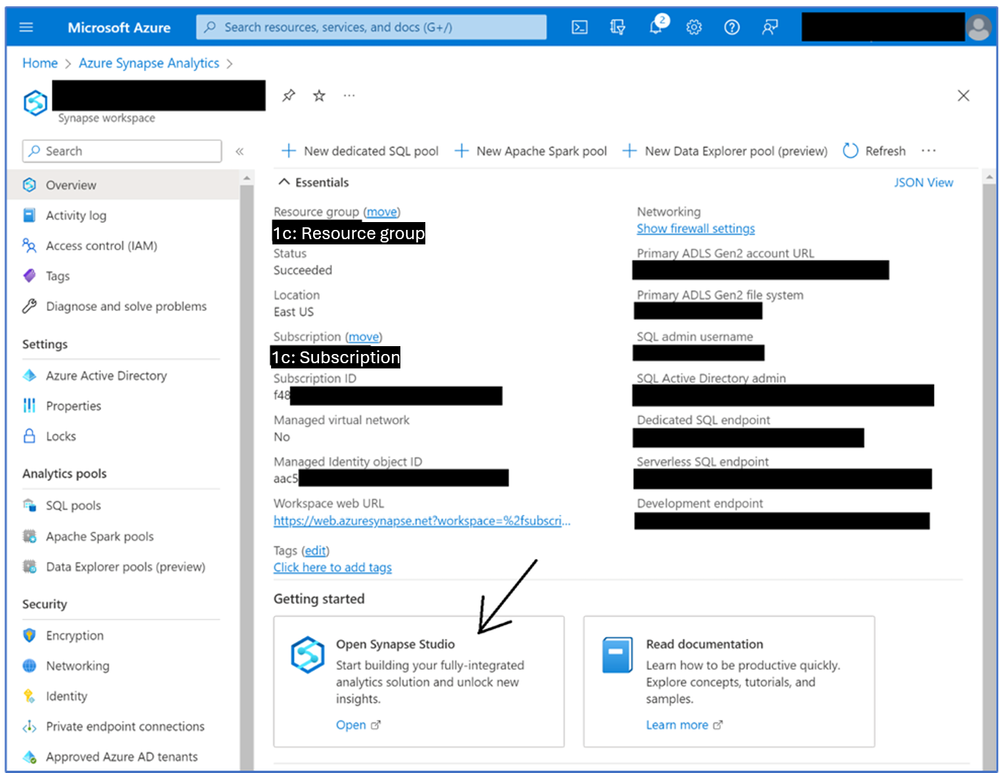Click the sidebar Search box

point(122,151)
